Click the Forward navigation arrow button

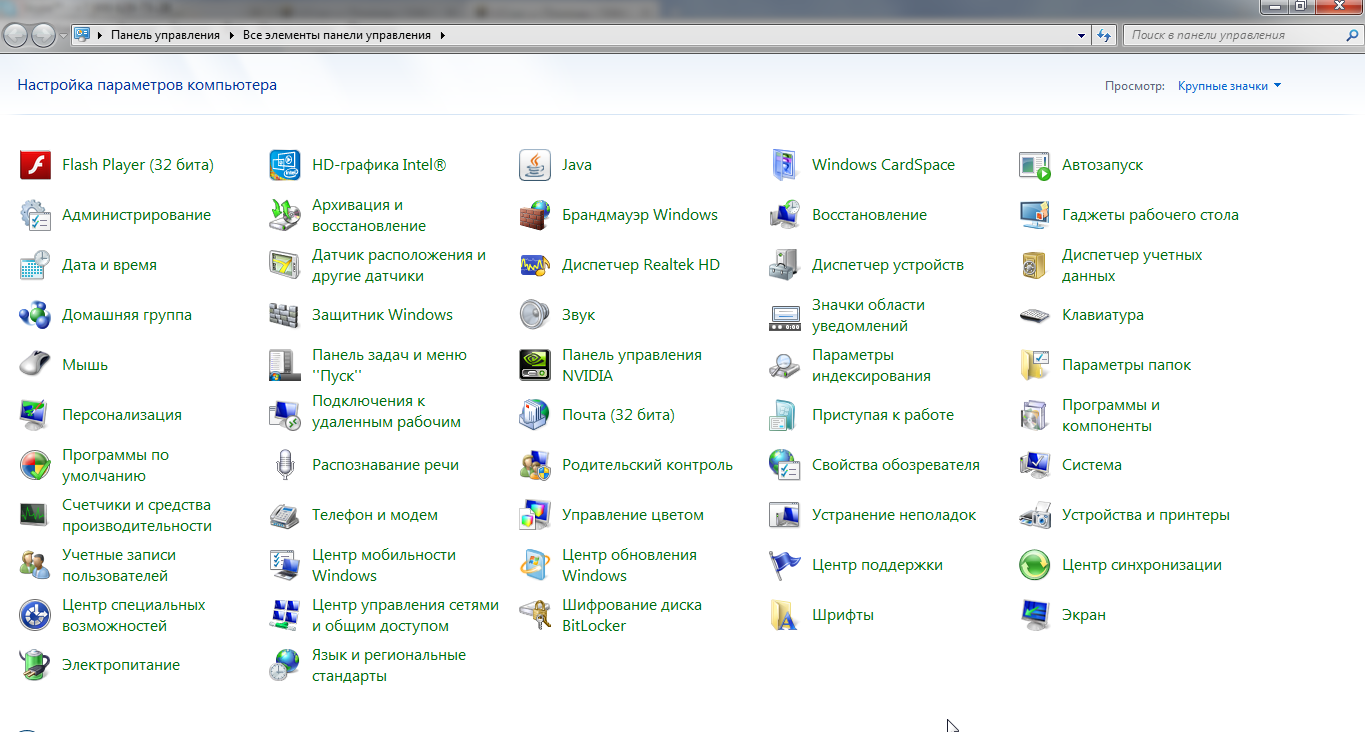point(44,36)
